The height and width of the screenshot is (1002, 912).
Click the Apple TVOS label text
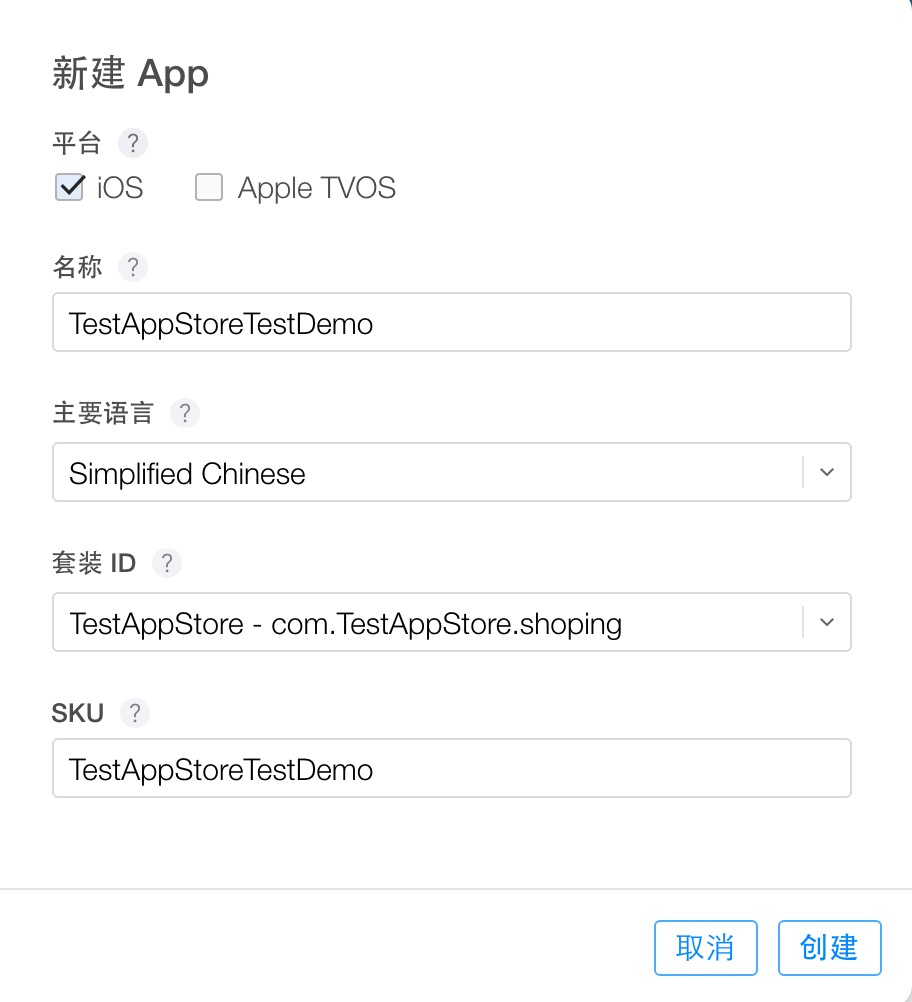click(x=316, y=188)
